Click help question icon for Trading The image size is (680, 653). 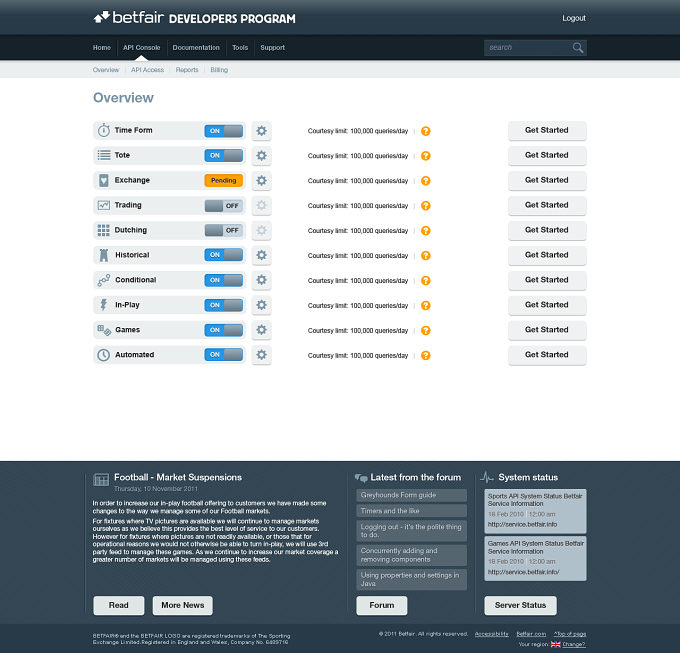click(x=426, y=206)
